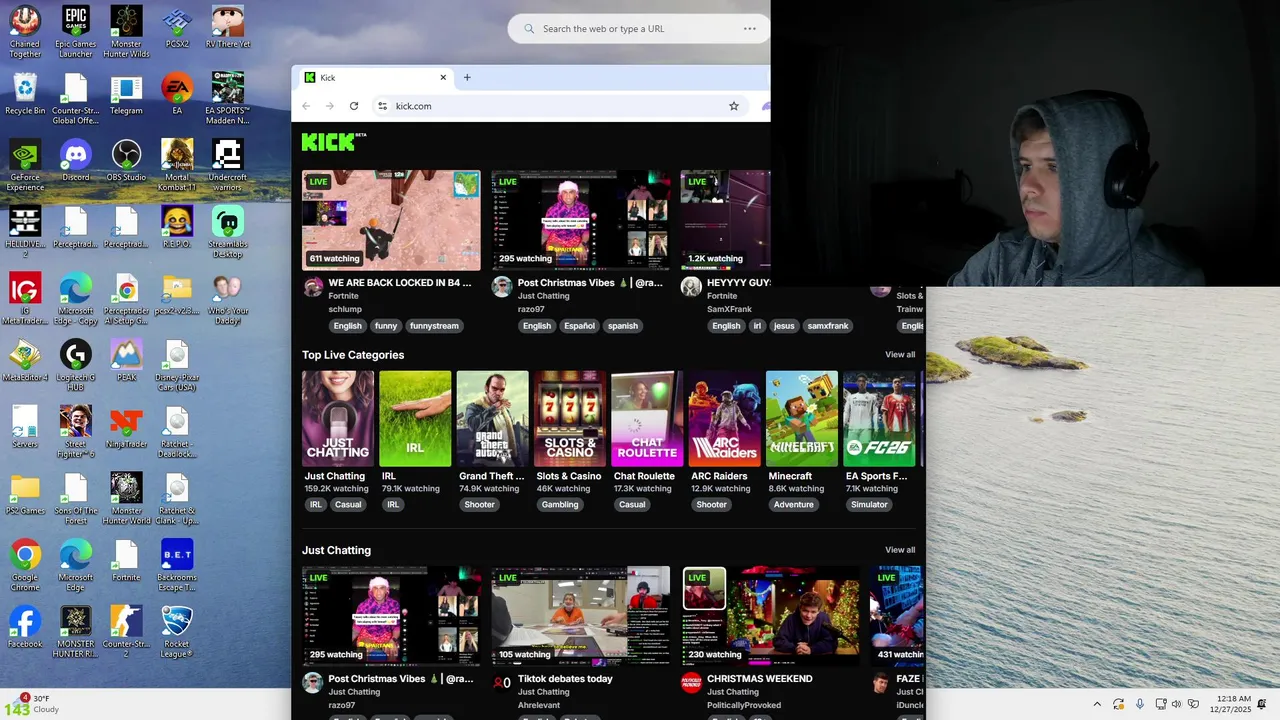Click the samxfrank tag
Image resolution: width=1280 pixels, height=720 pixels.
coord(828,326)
